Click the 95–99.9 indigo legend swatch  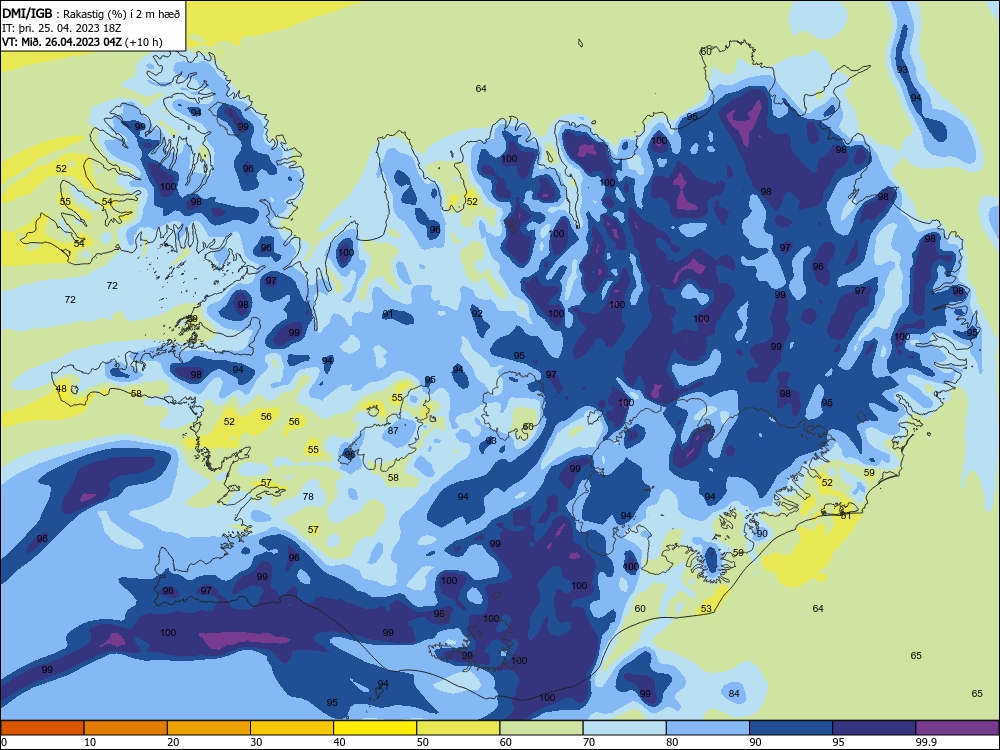coord(874,728)
